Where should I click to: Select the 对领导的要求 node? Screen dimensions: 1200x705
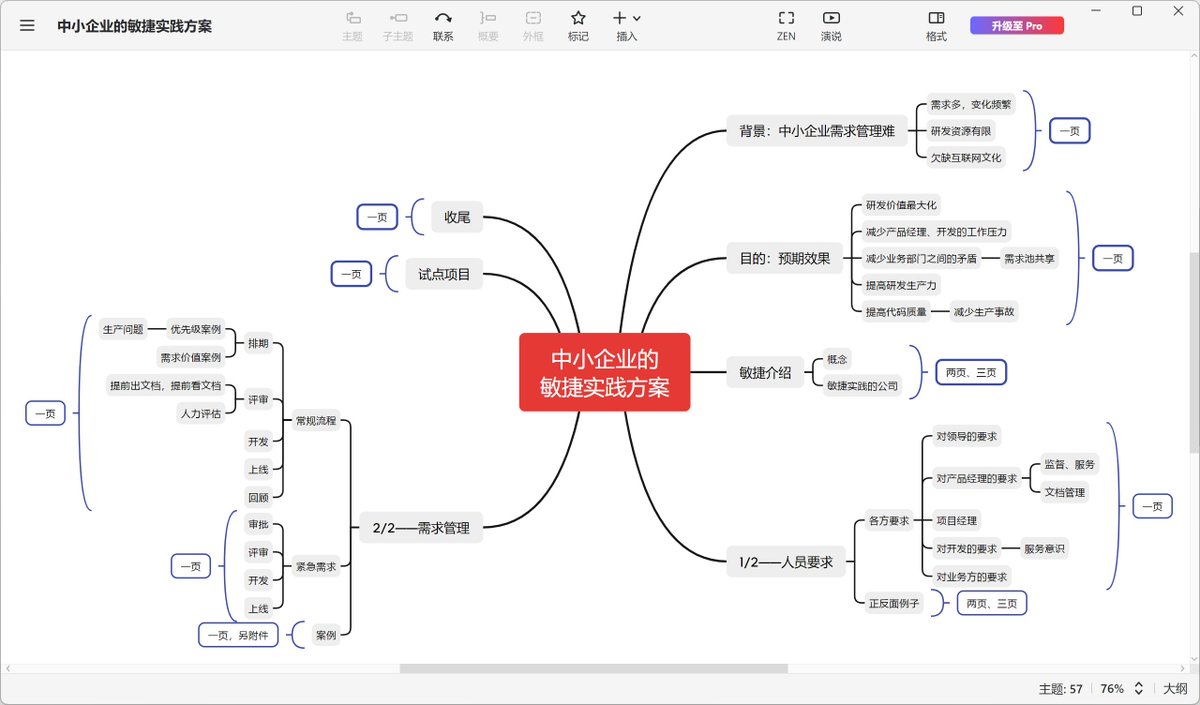coord(966,436)
